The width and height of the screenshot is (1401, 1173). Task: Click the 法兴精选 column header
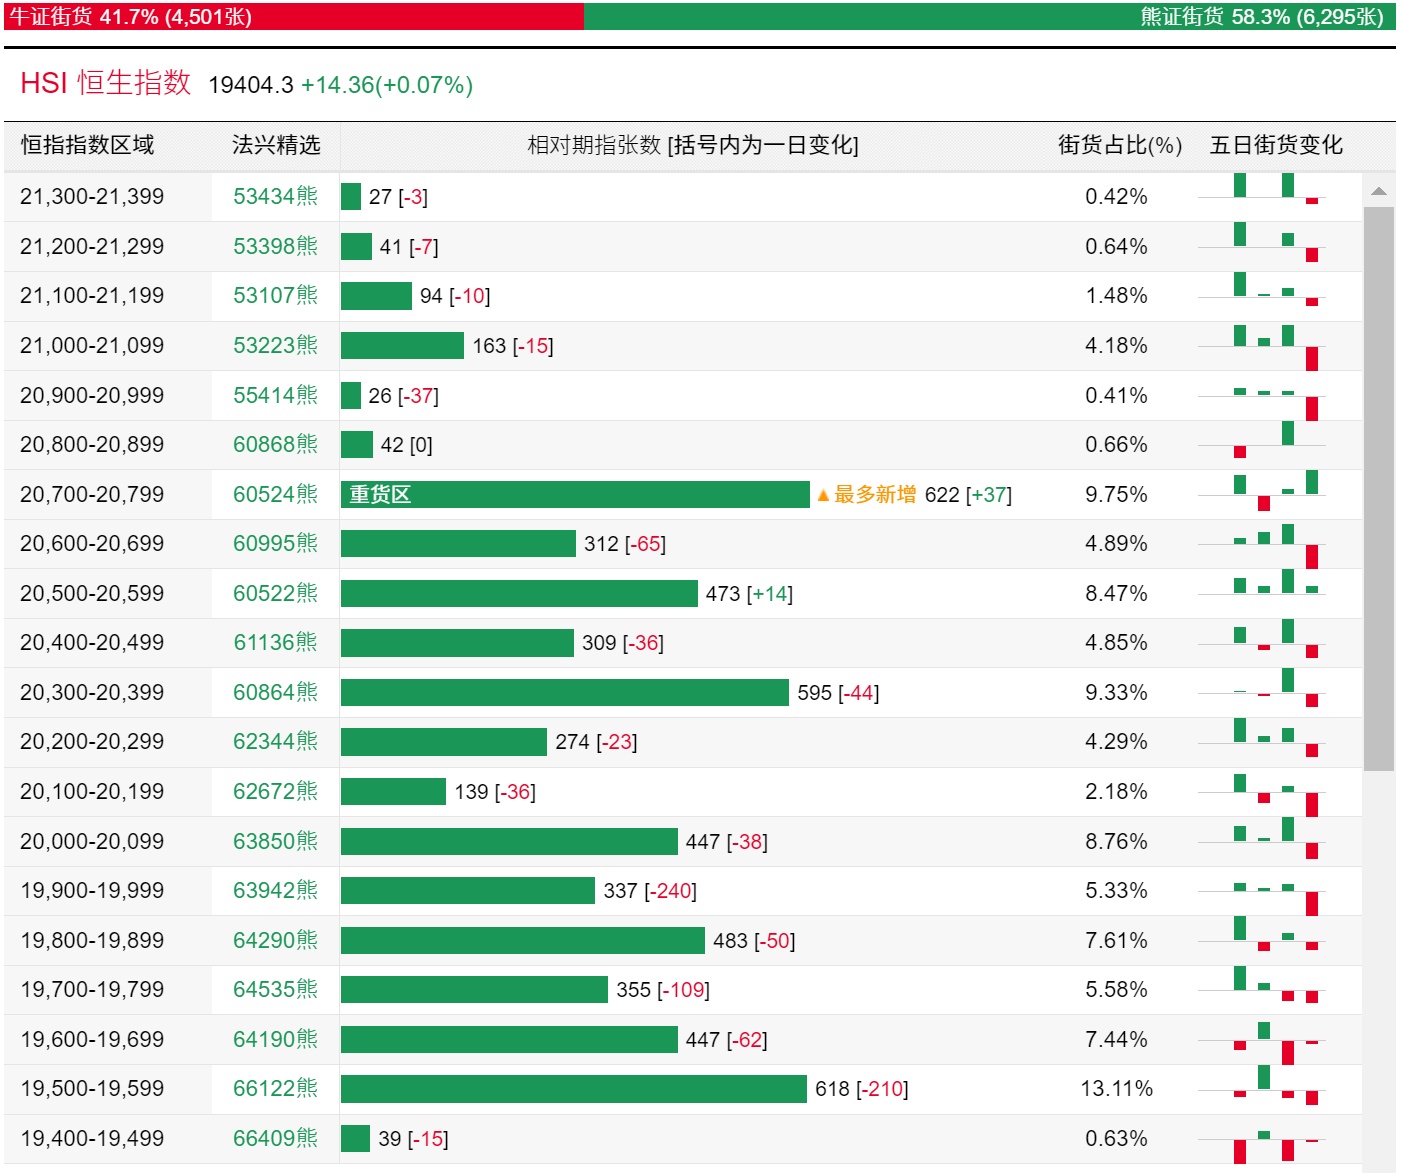coord(276,146)
